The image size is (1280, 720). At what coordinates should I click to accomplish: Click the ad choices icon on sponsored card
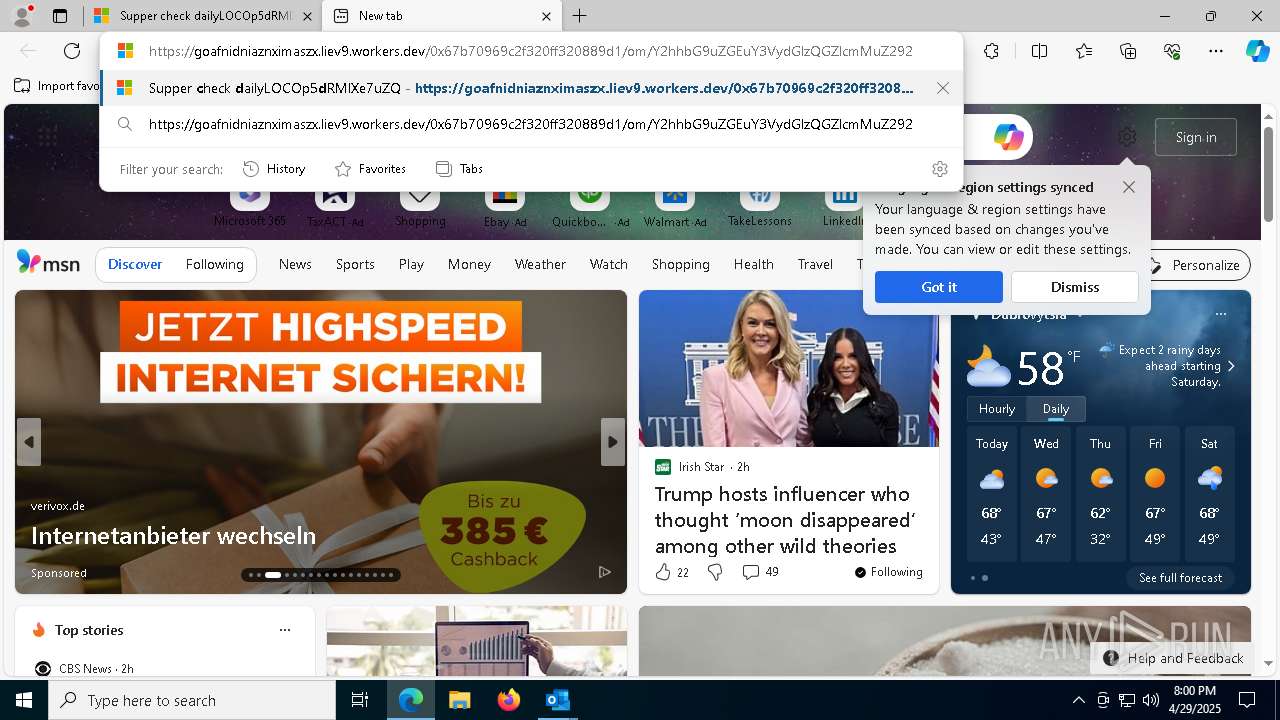(605, 572)
